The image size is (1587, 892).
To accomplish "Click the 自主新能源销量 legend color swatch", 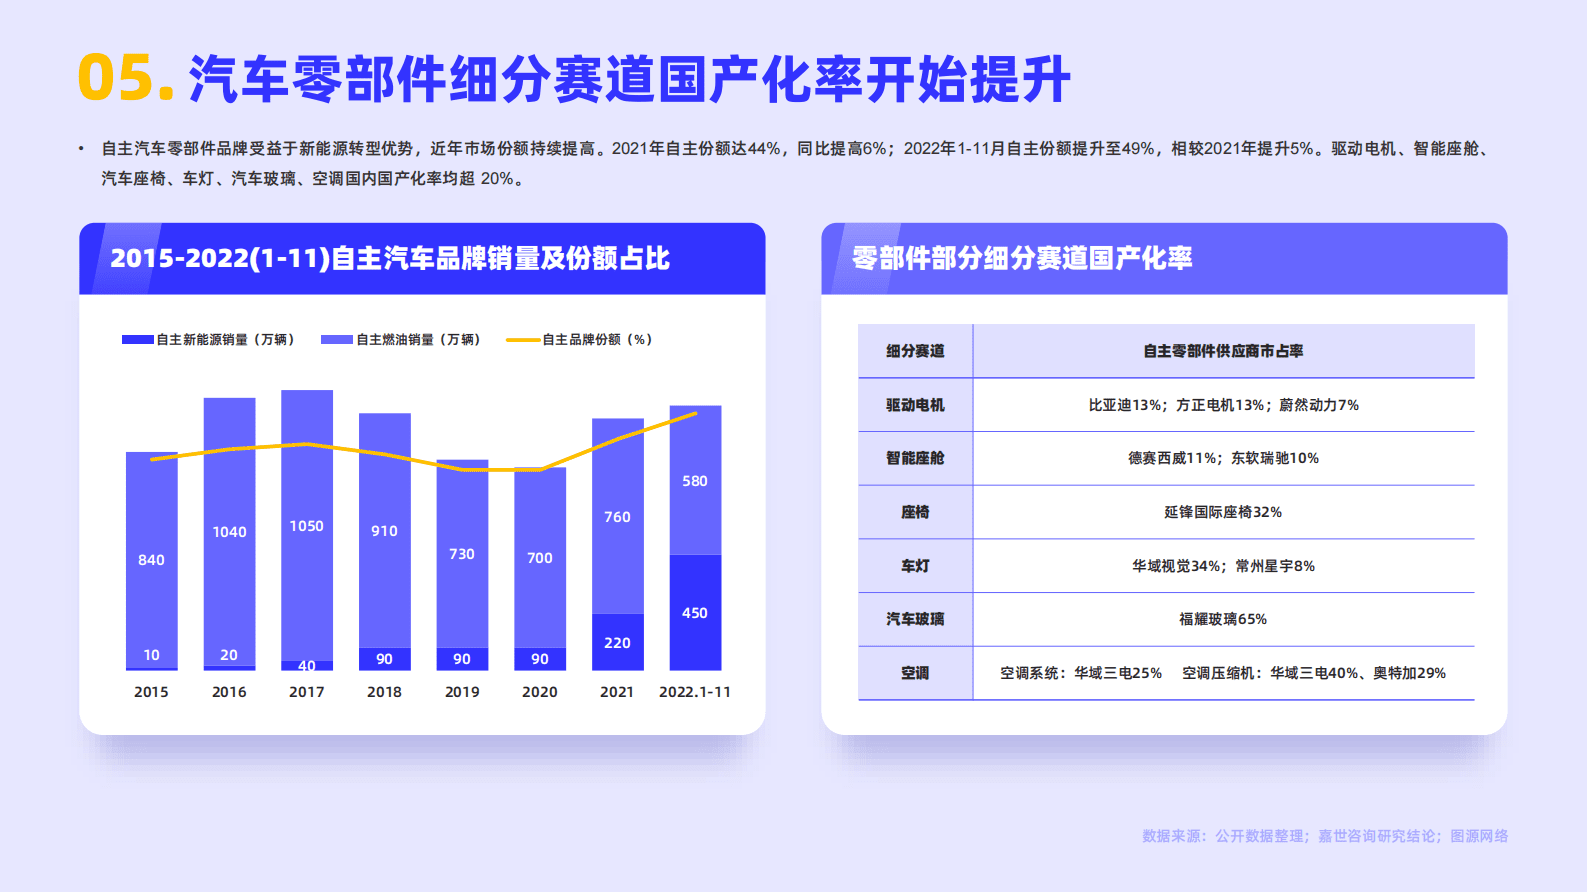I will click(x=137, y=340).
